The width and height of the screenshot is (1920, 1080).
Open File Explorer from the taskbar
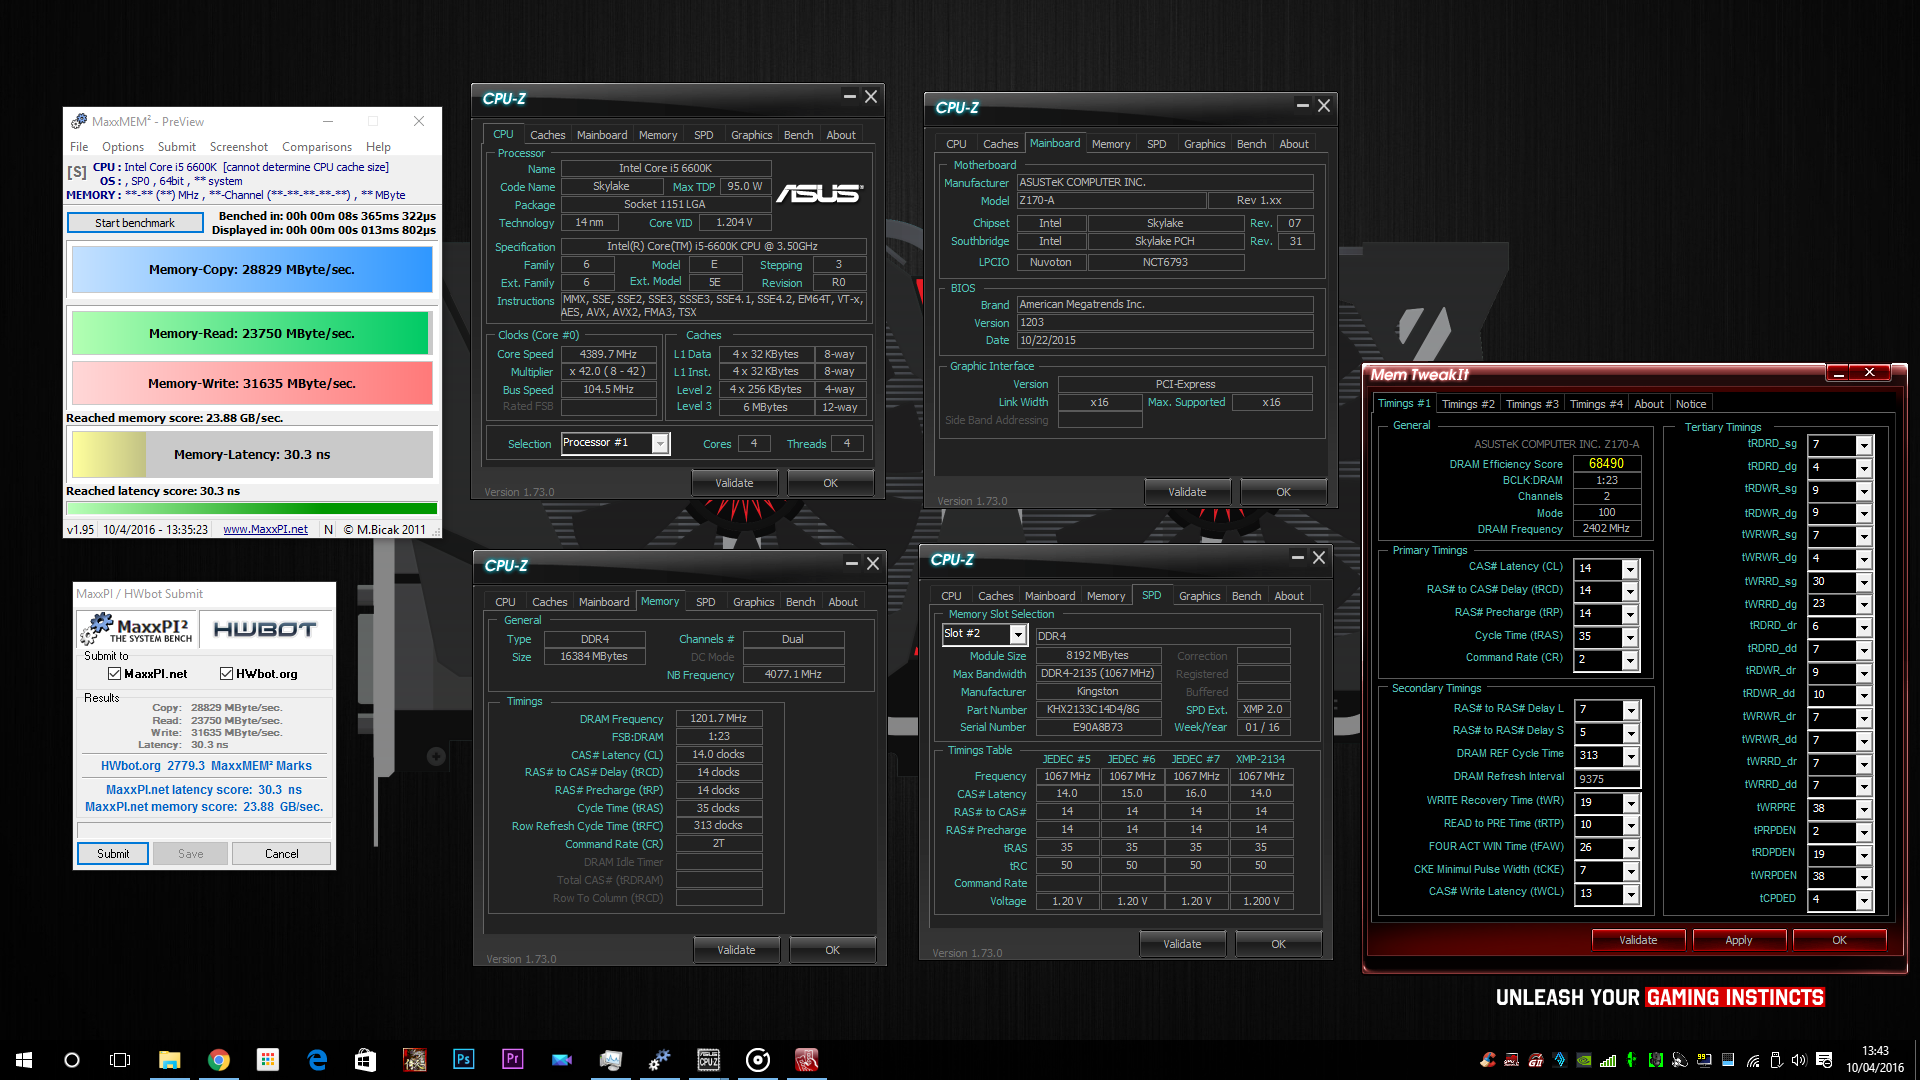point(169,1060)
